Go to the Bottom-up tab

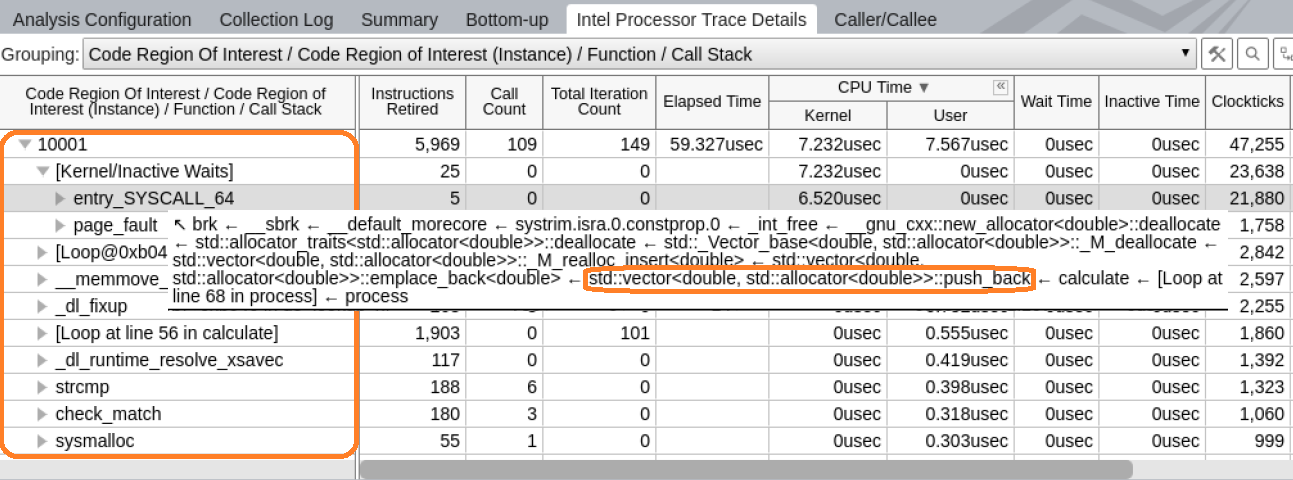coord(507,20)
